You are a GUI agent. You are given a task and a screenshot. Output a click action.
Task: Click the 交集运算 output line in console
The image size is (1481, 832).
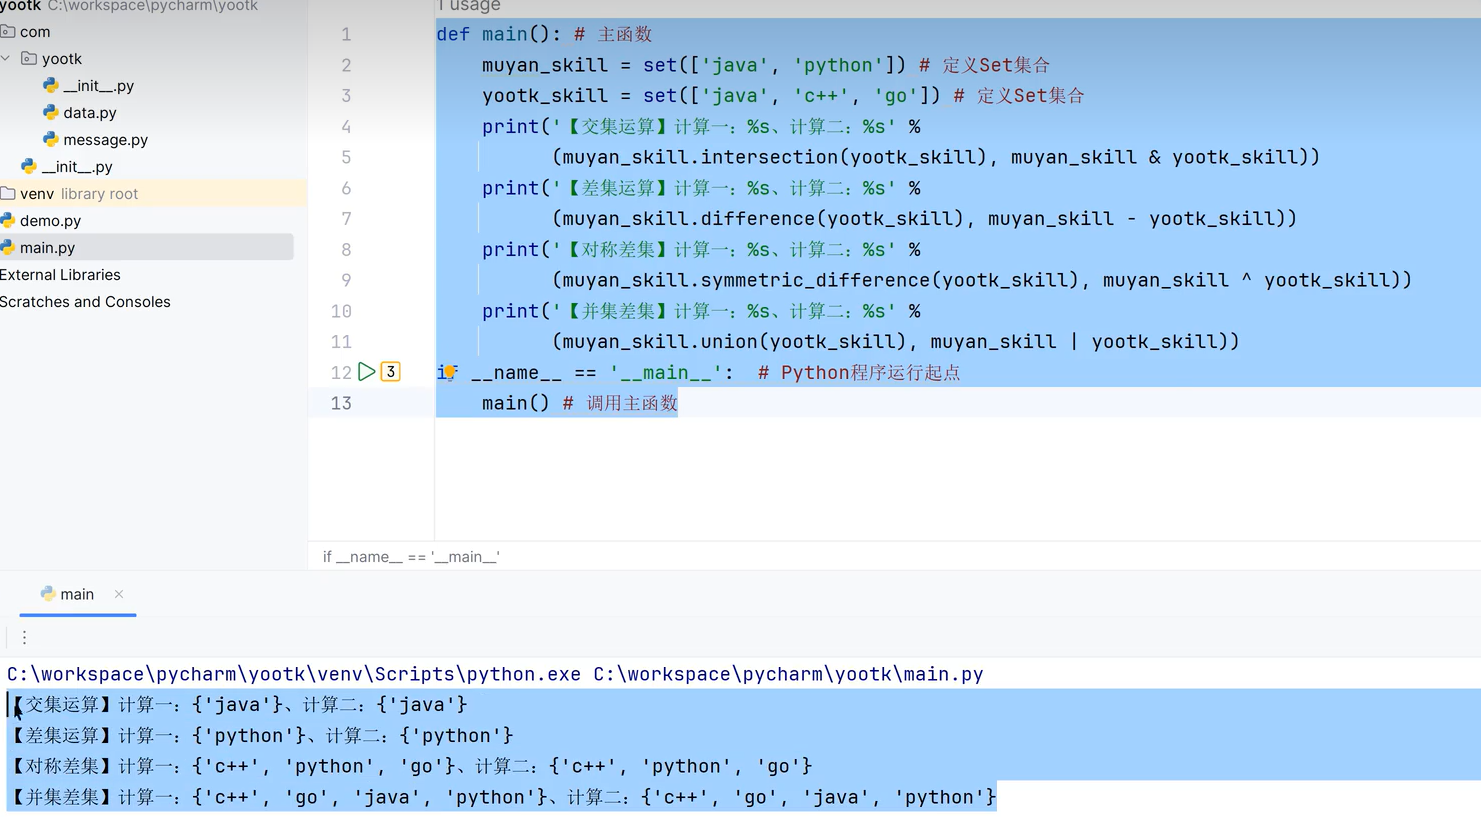[x=238, y=705]
